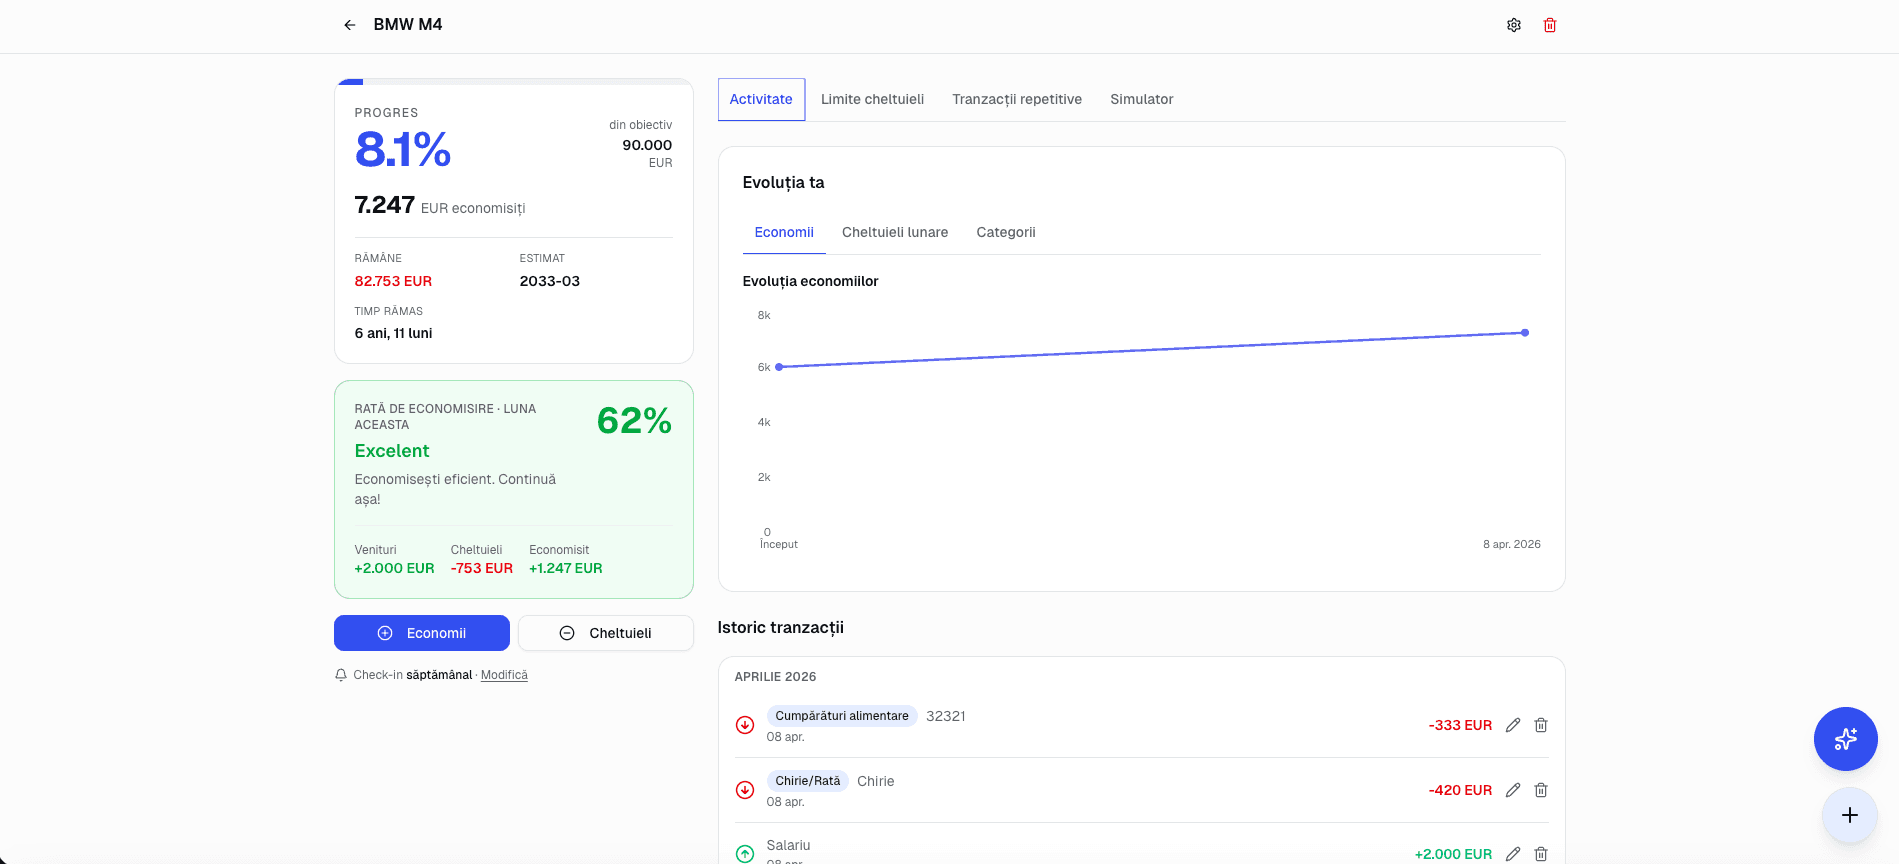This screenshot has height=864, width=1899.
Task: Click the 62% savings rate value
Action: click(x=634, y=421)
